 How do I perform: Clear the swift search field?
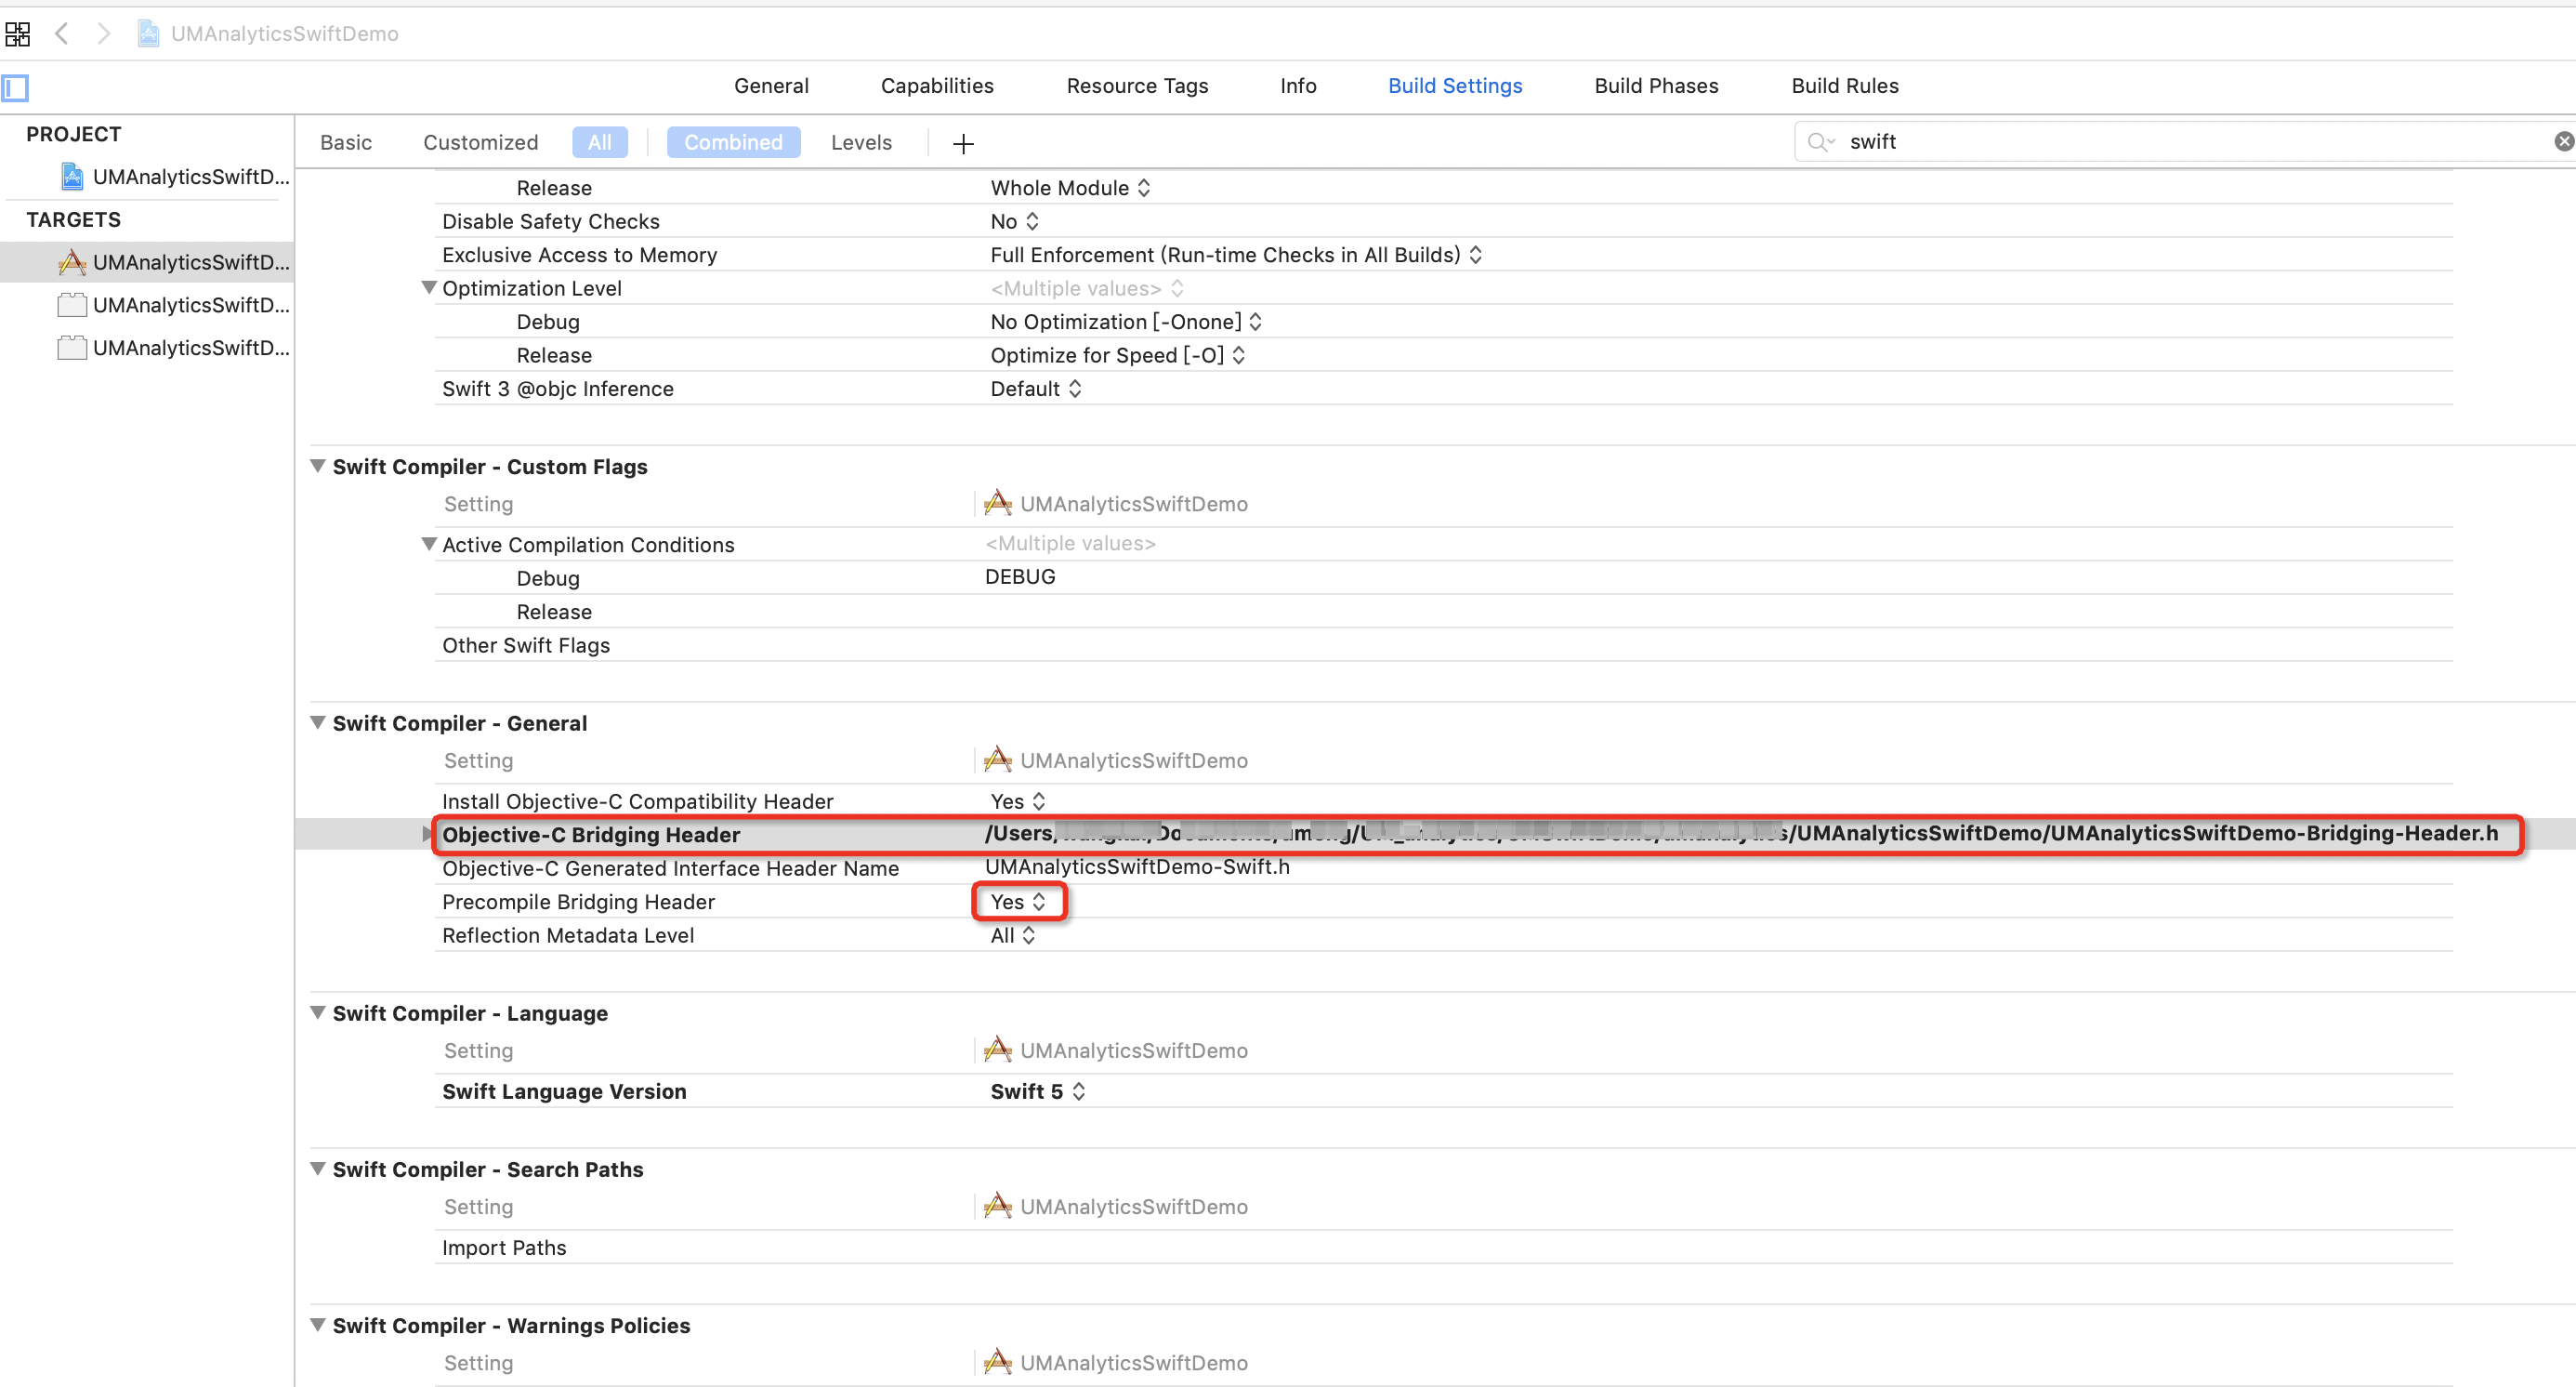click(2564, 142)
